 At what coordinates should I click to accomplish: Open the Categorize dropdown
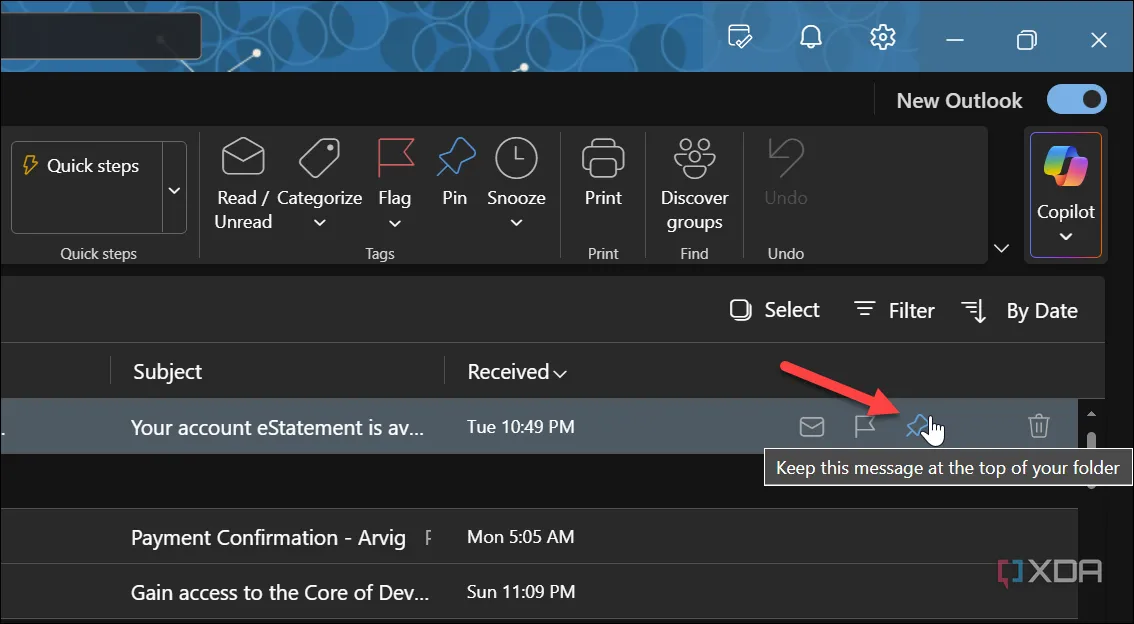click(320, 223)
